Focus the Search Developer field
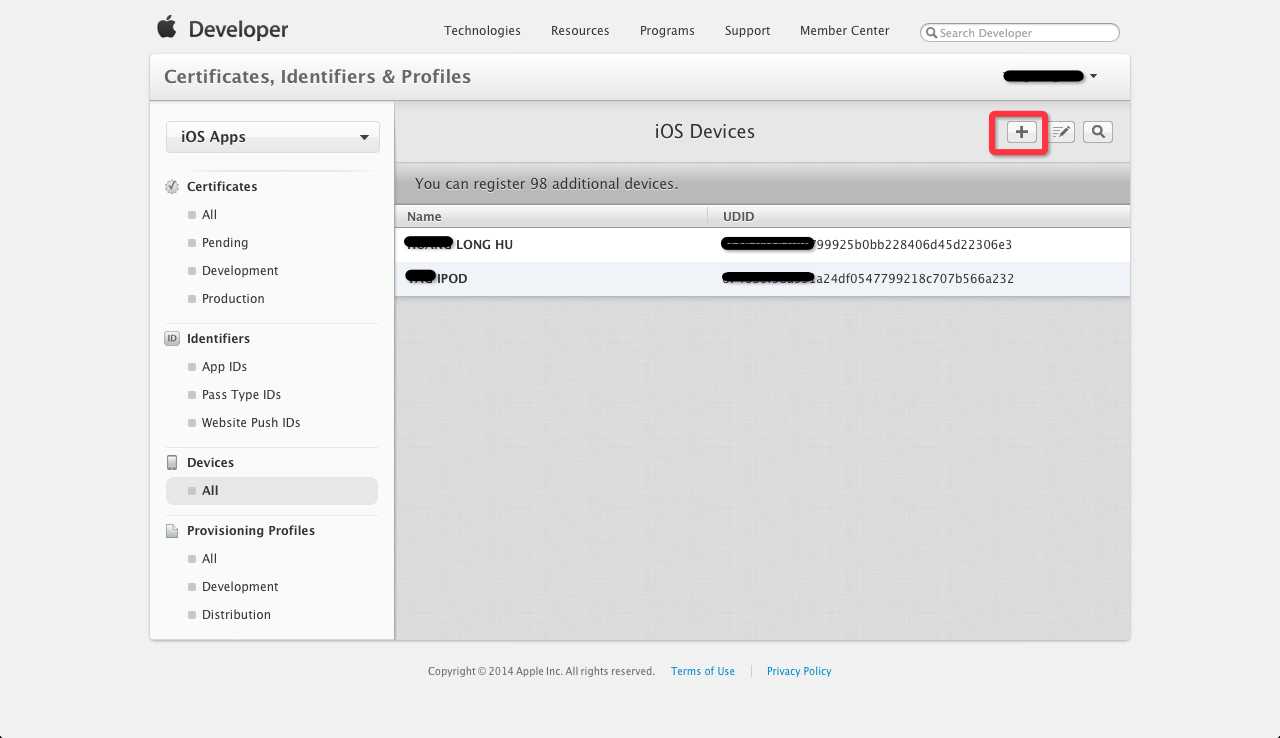Viewport: 1280px width, 738px height. tap(1020, 33)
